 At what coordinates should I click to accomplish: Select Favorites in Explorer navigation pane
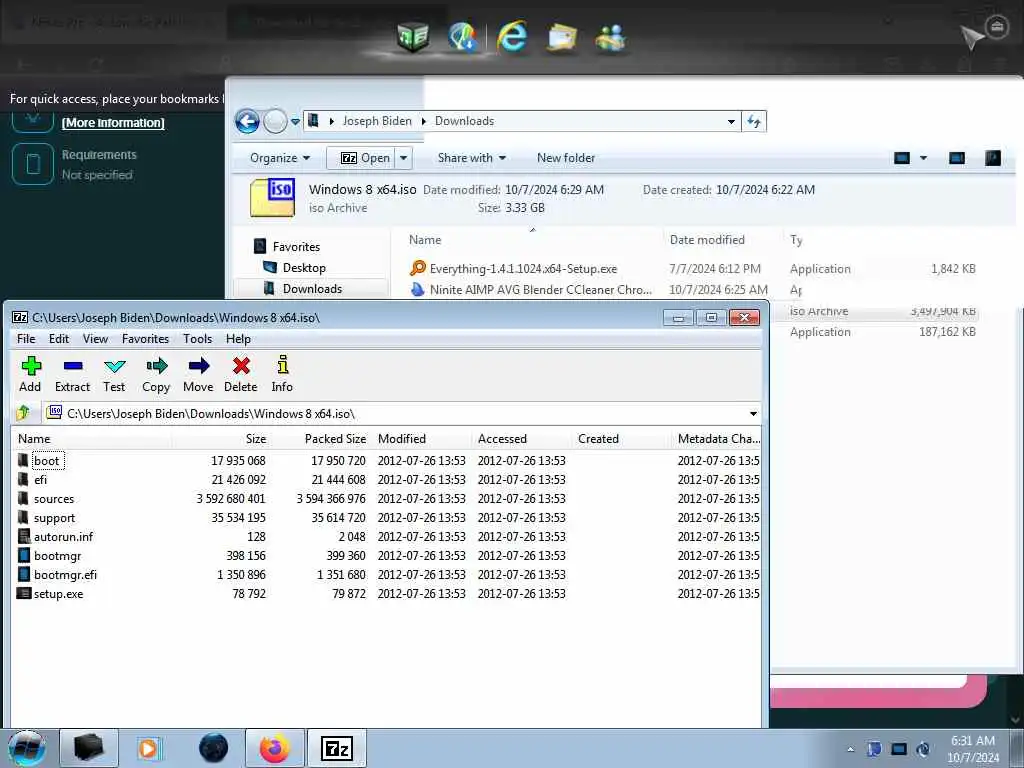pos(296,247)
